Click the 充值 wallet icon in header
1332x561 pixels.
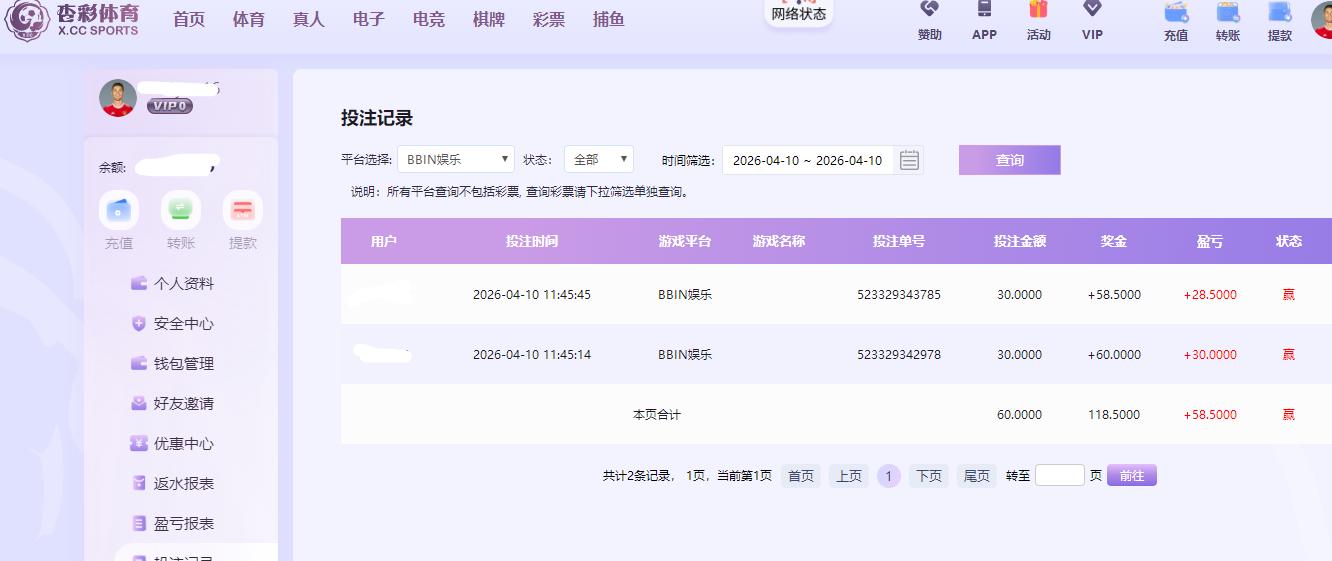1176,13
